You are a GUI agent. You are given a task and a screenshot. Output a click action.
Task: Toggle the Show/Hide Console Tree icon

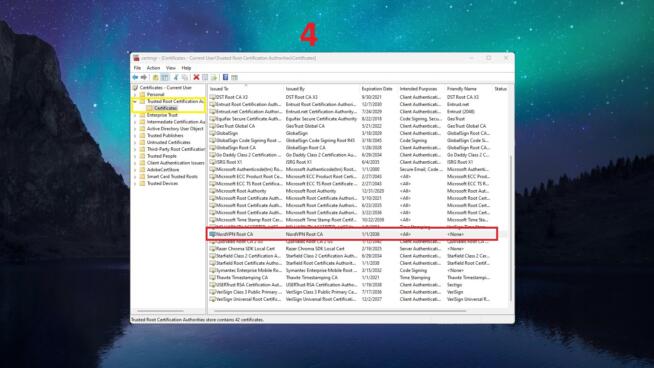pos(165,78)
